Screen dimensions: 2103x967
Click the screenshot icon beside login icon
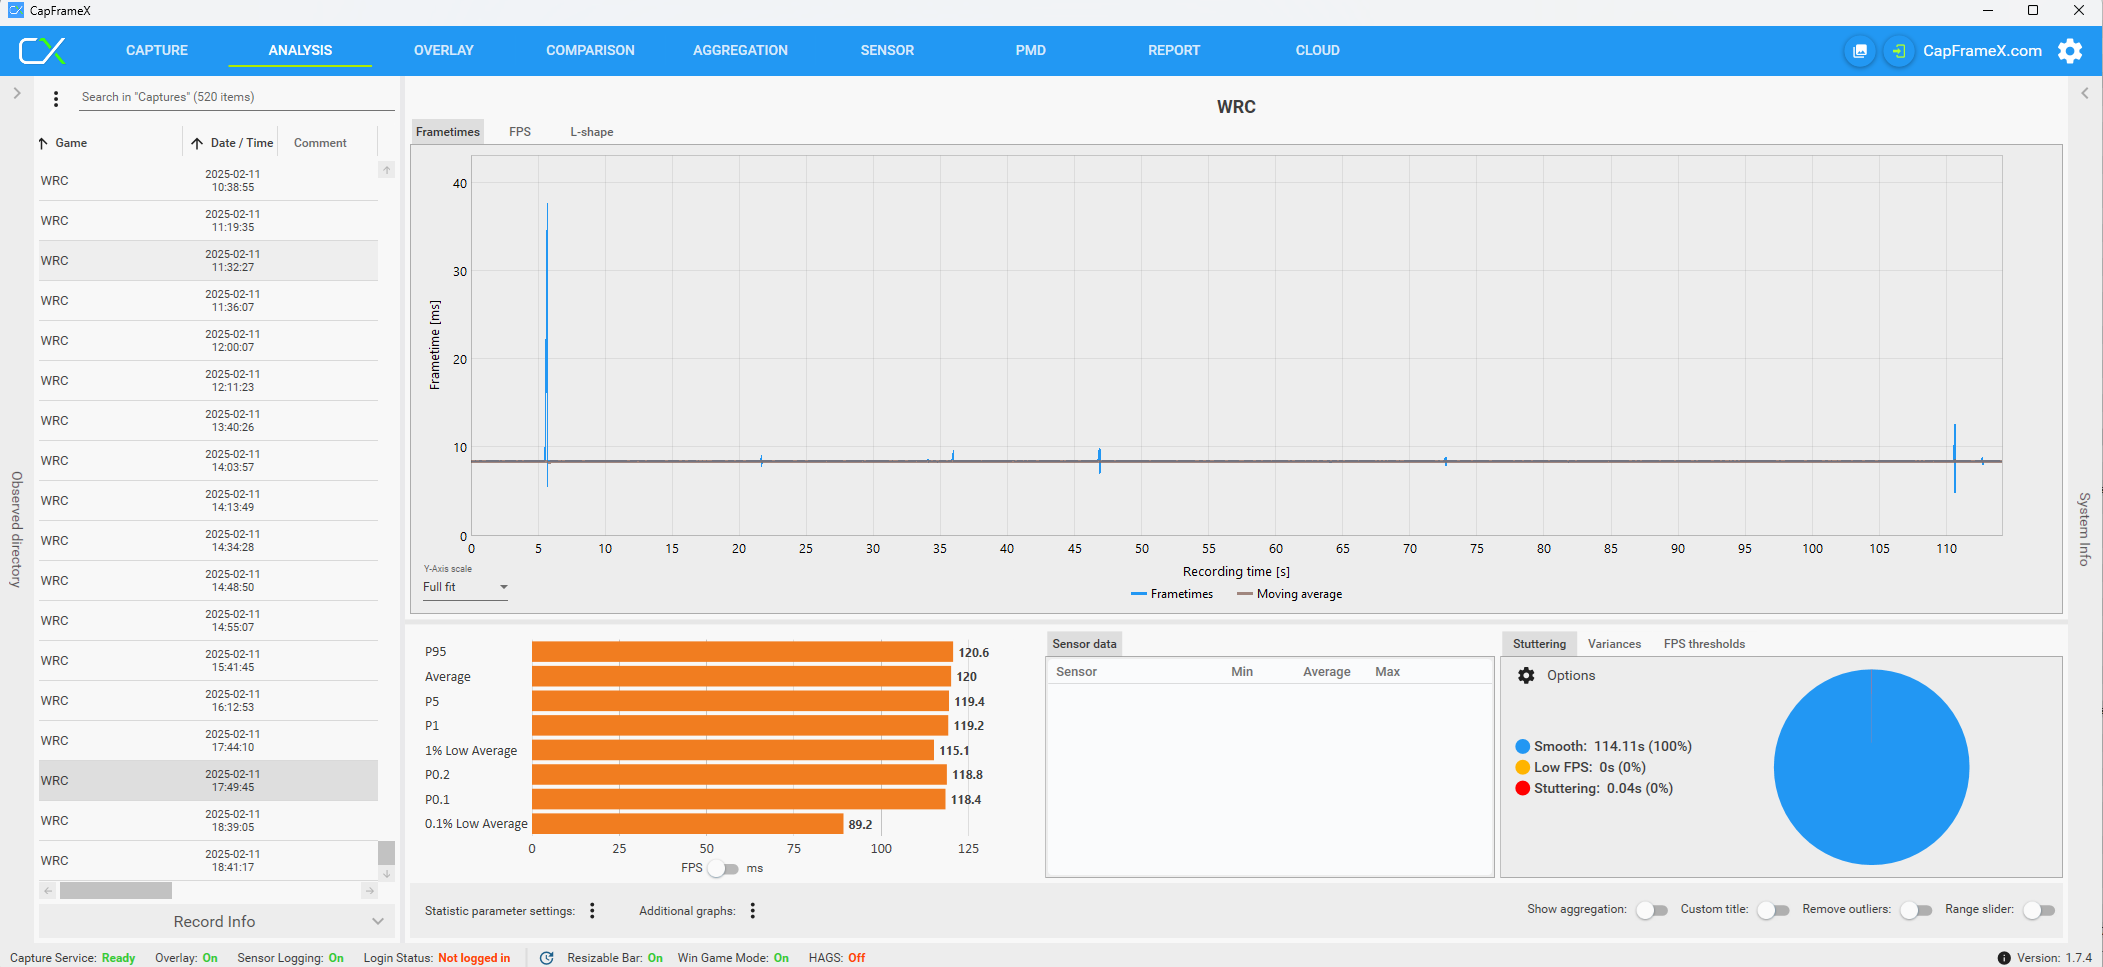(1859, 51)
